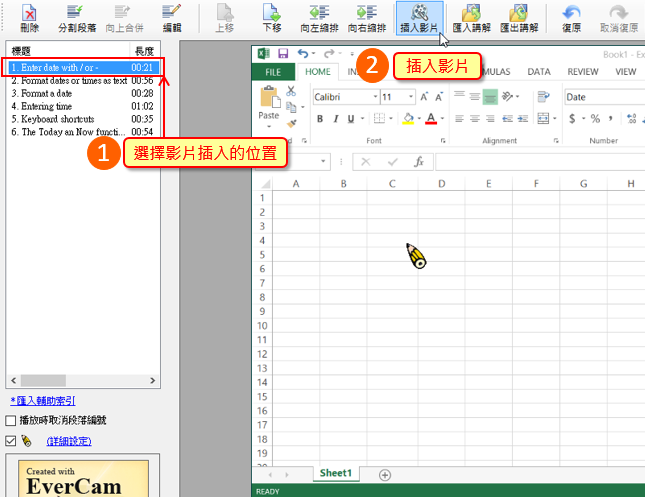Open the Calibri font name dropdown
645x497 pixels.
375,97
